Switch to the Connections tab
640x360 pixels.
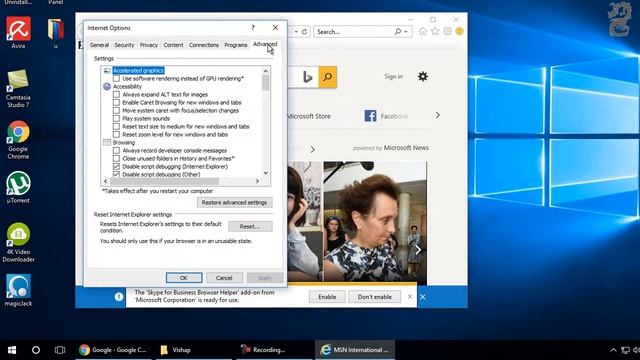[204, 45]
